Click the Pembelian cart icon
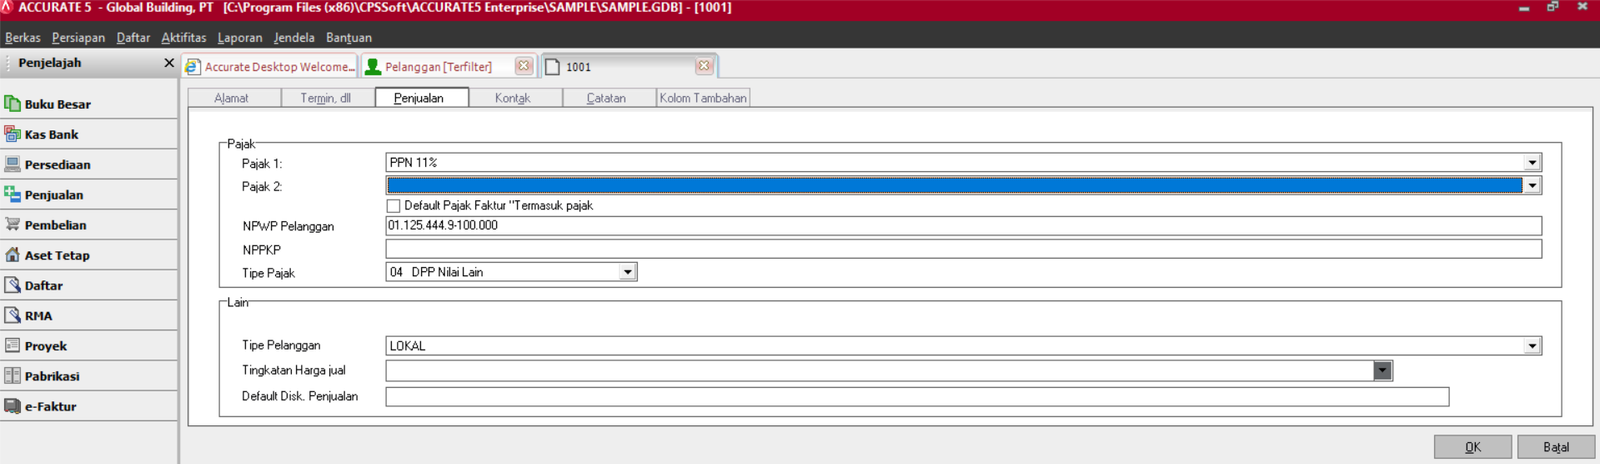 pyautogui.click(x=12, y=225)
